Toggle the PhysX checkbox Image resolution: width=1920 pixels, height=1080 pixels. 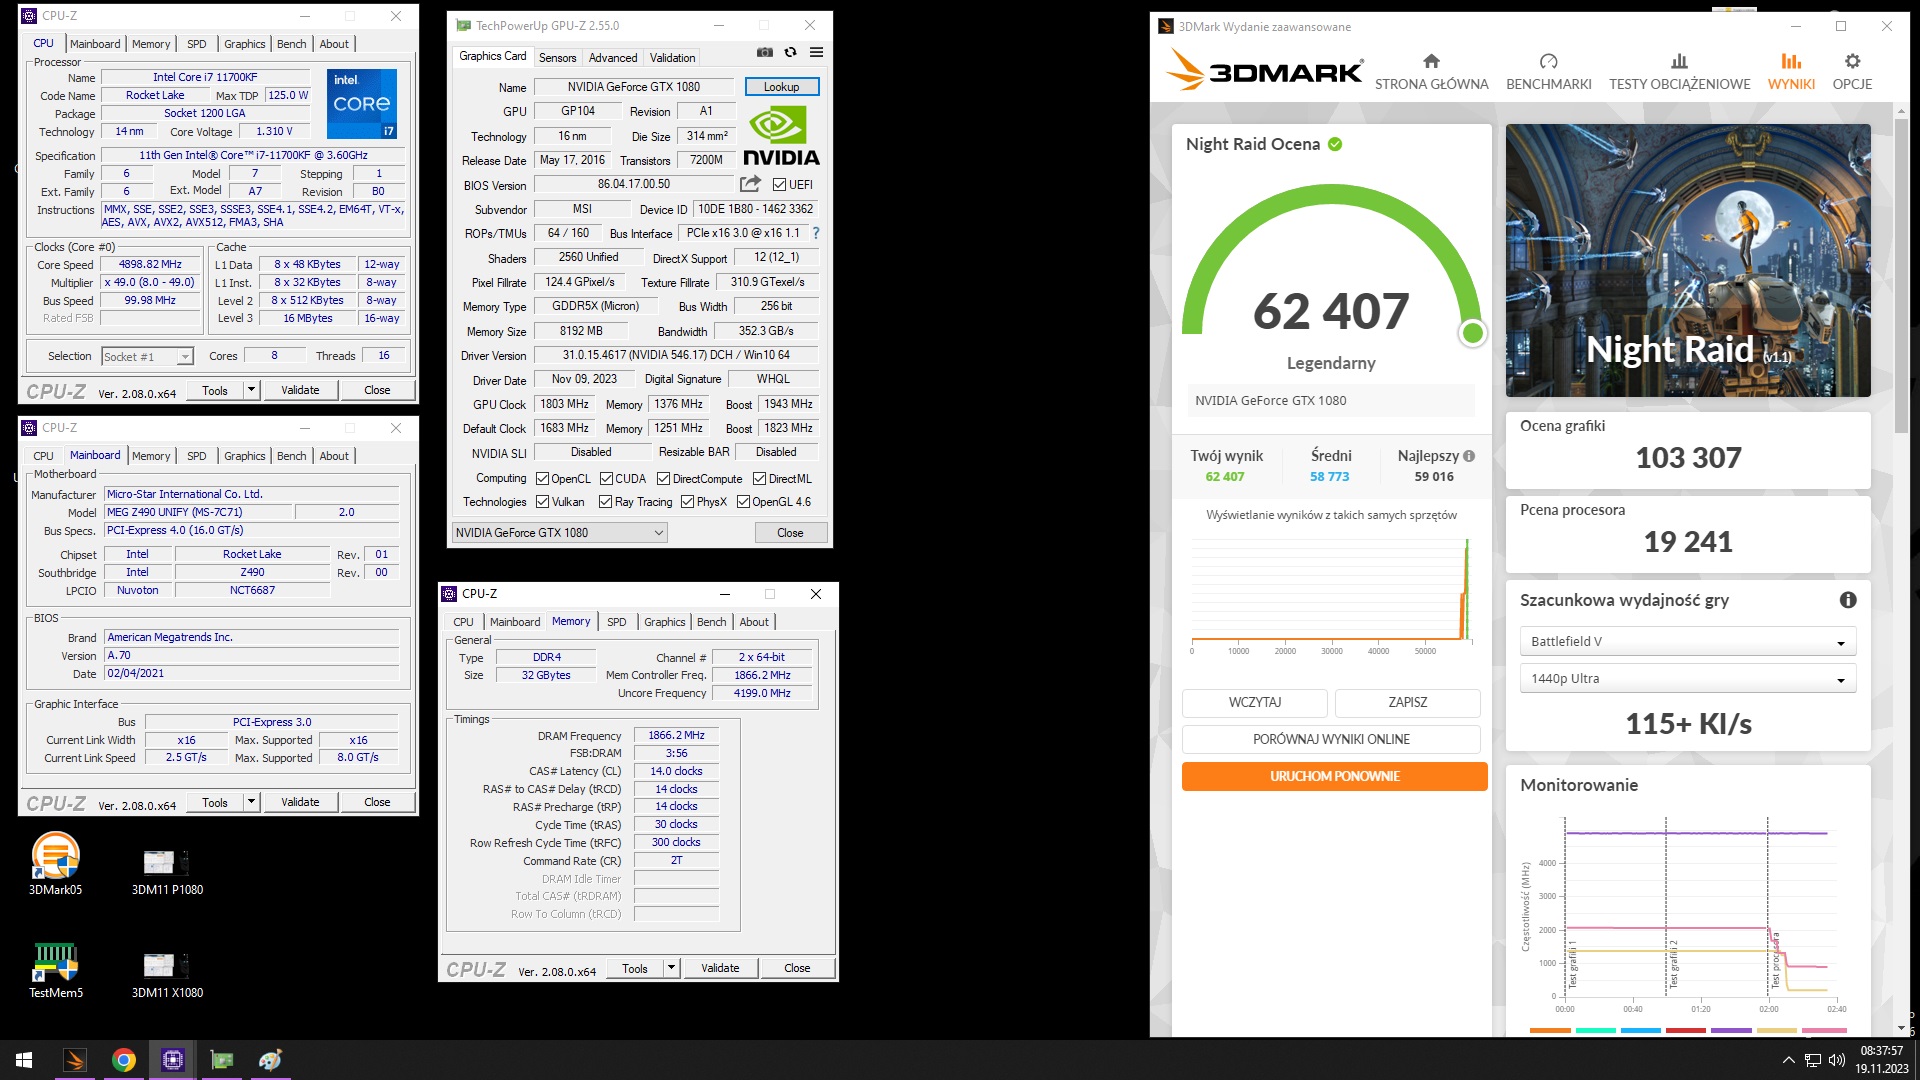coord(687,502)
